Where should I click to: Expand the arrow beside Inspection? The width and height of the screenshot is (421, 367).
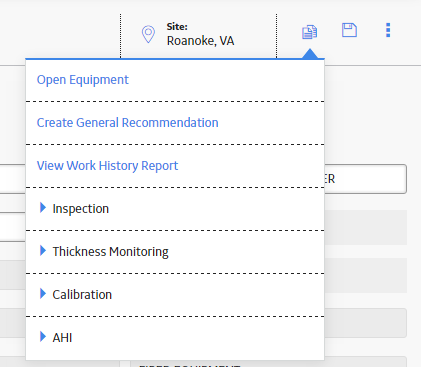[x=43, y=208]
